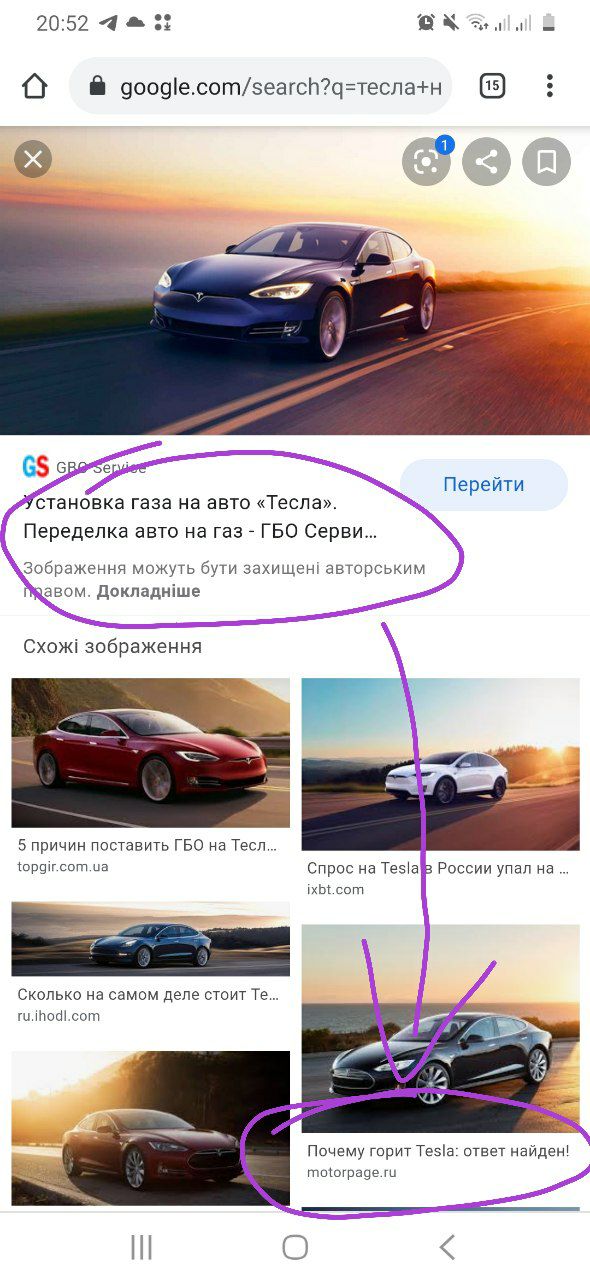Image resolution: width=590 pixels, height=1280 pixels.
Task: Tap the Android home navigation button
Action: pyautogui.click(x=295, y=1246)
